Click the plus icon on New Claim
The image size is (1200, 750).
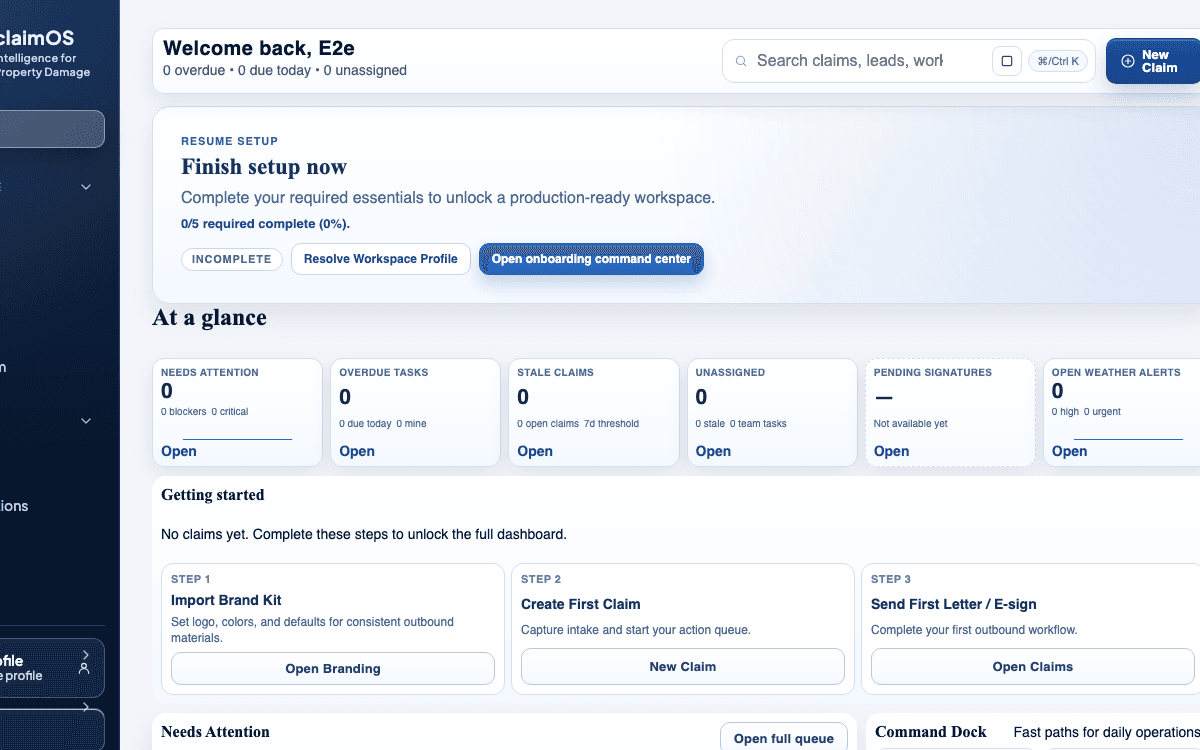1127,61
